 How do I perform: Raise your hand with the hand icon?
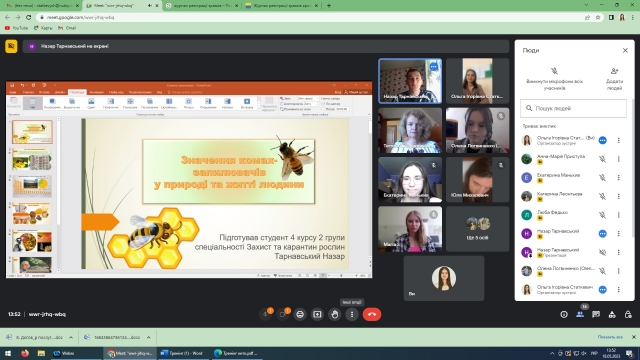tap(335, 314)
